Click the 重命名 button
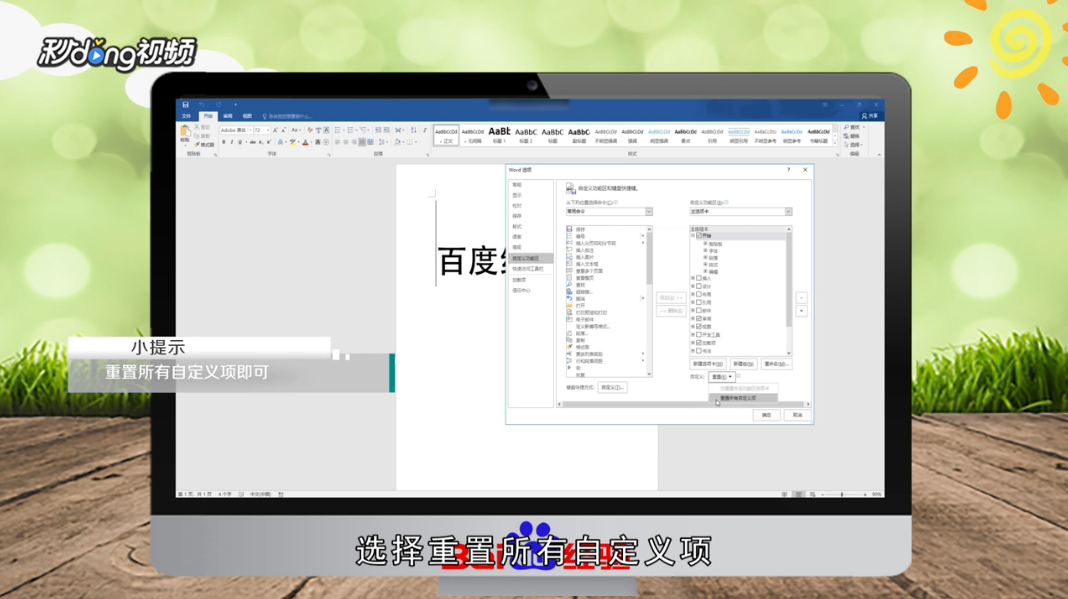Screen dimensions: 1068x599 pyautogui.click(x=776, y=364)
